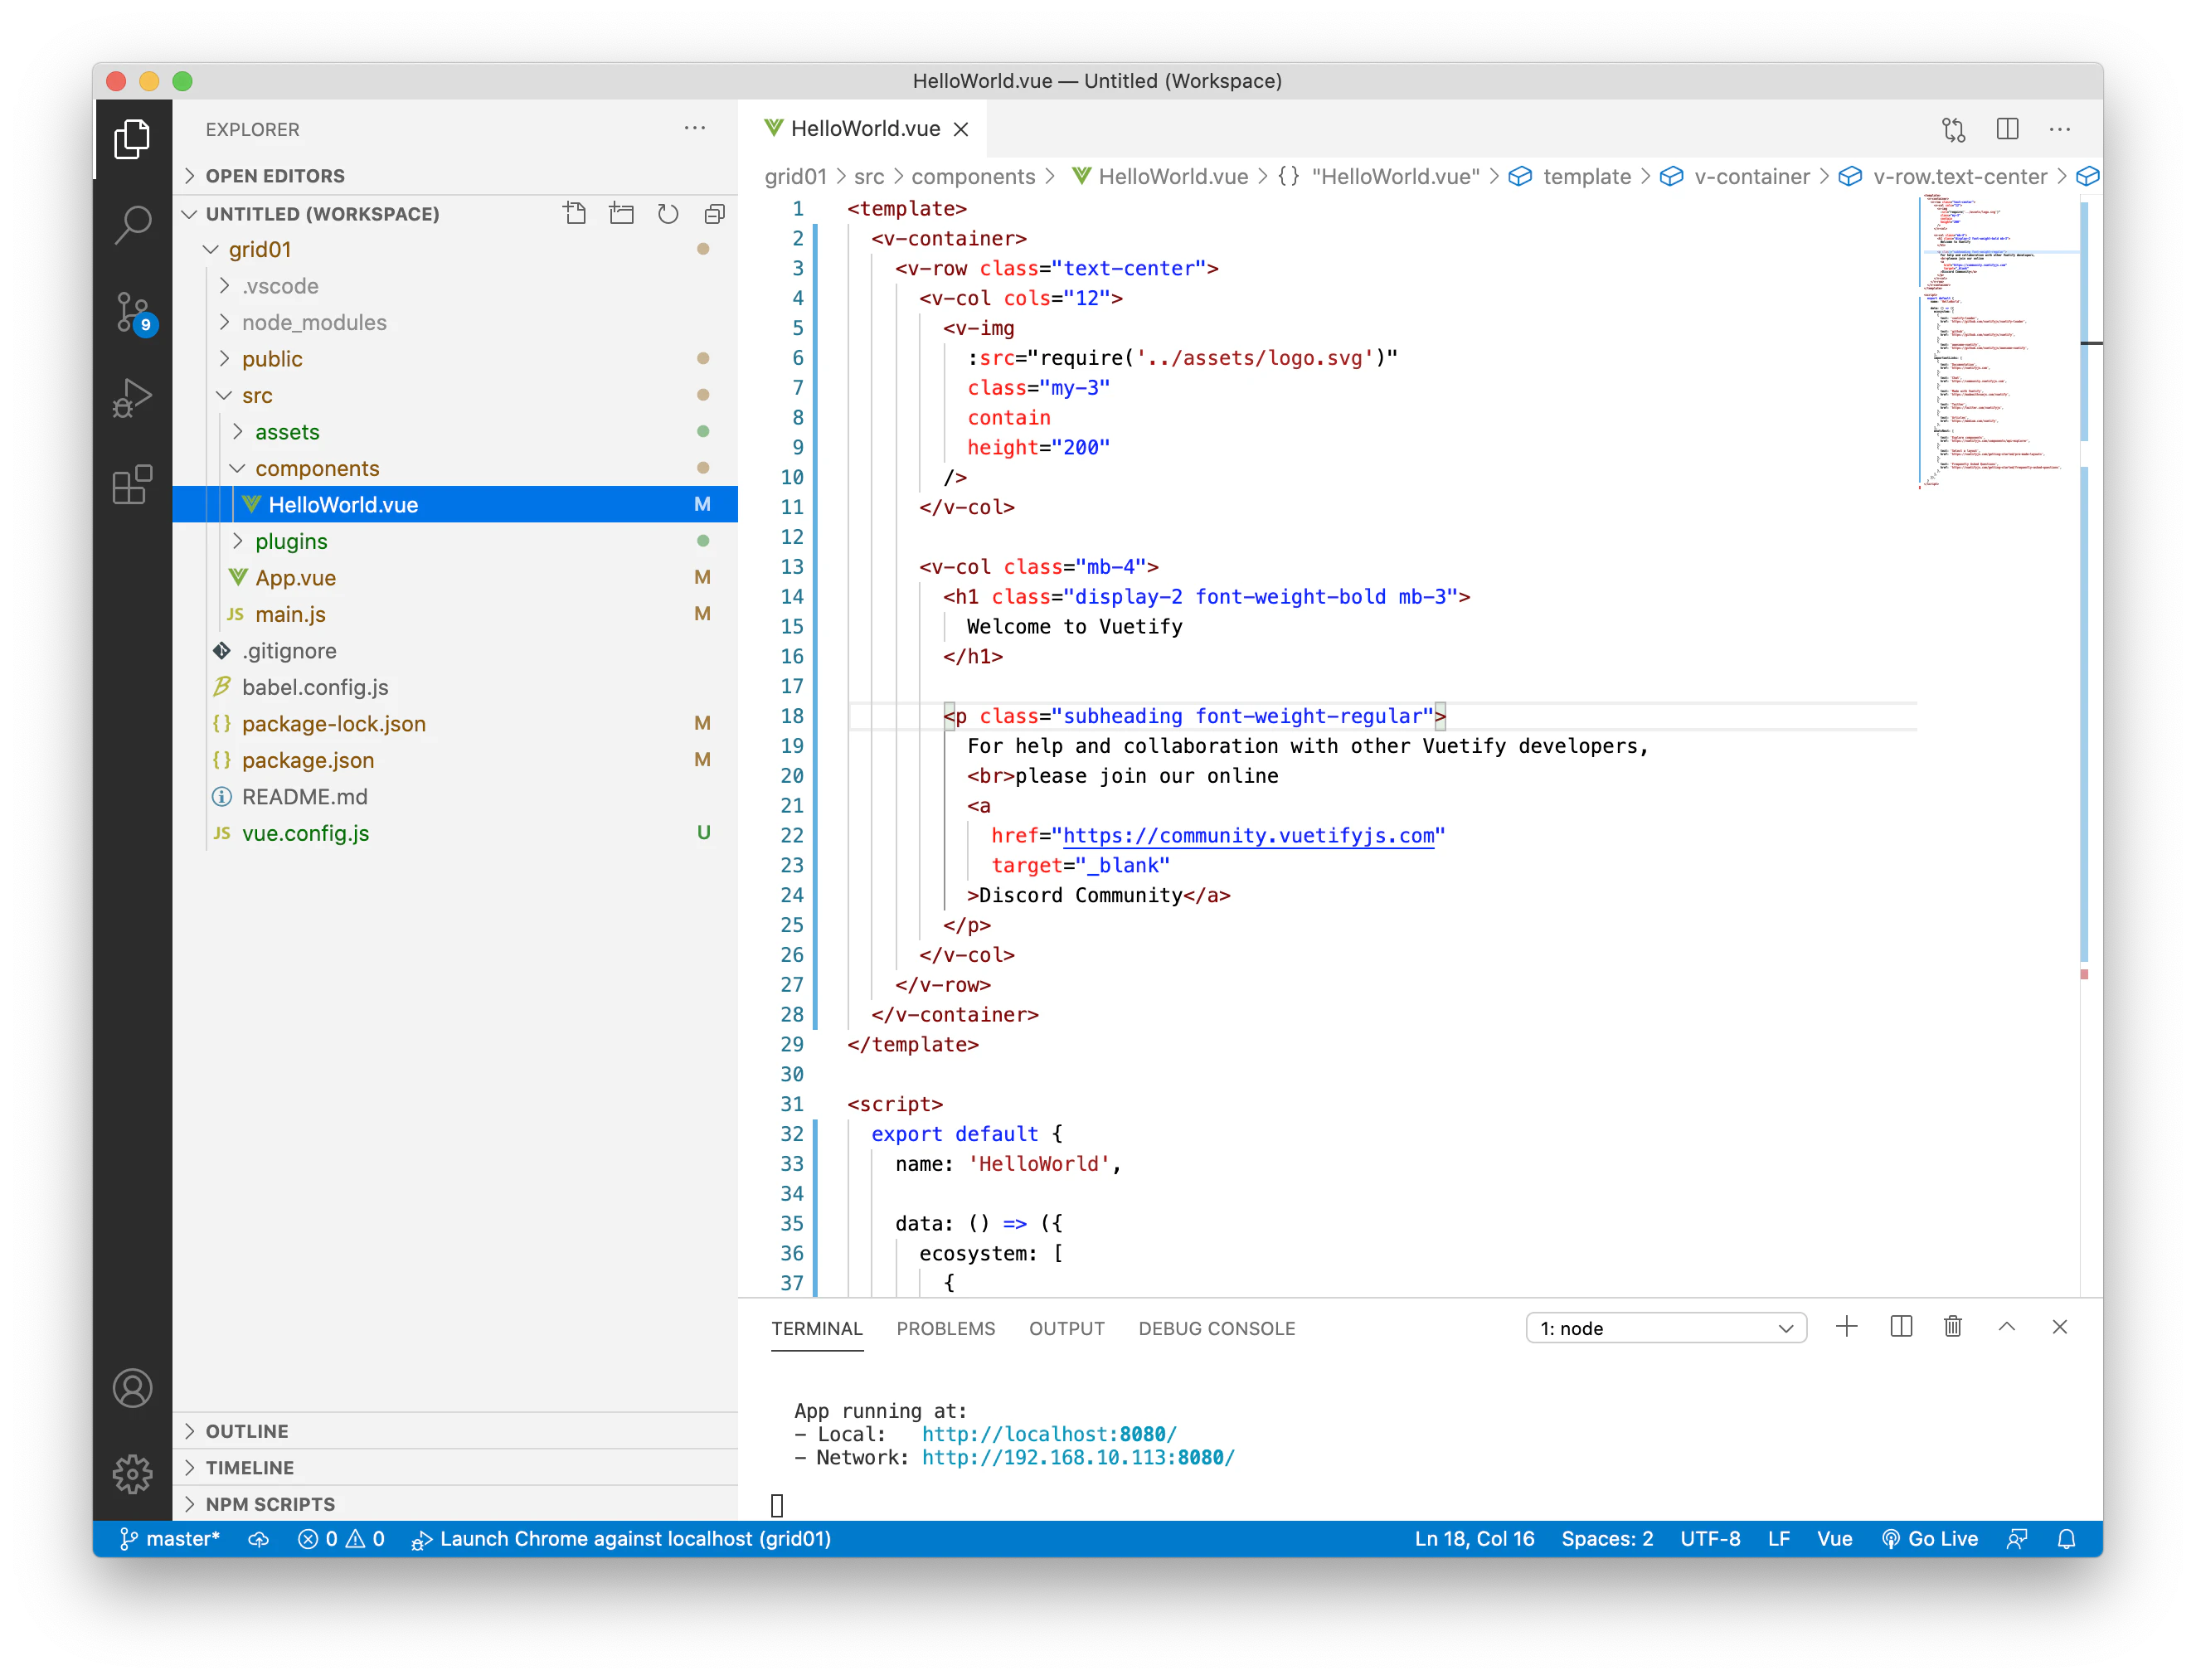This screenshot has height=1680, width=2196.
Task: Open the http://localhost:8080 link
Action: [x=1049, y=1433]
